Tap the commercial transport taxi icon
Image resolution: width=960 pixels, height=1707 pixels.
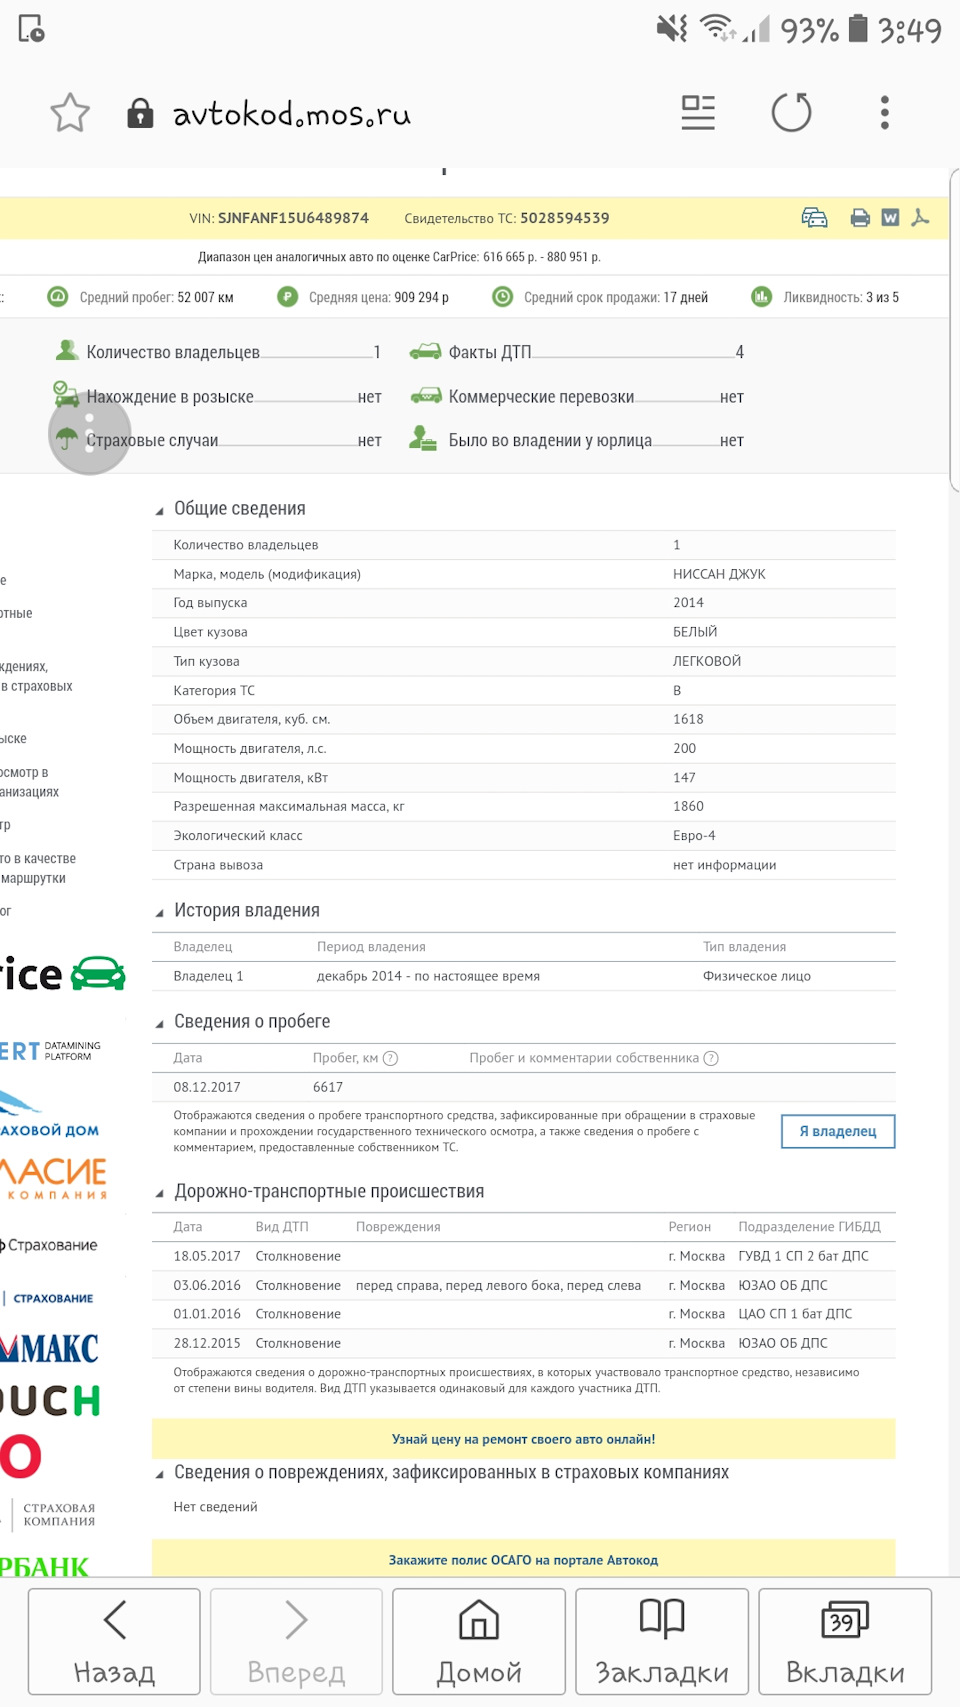tap(426, 396)
